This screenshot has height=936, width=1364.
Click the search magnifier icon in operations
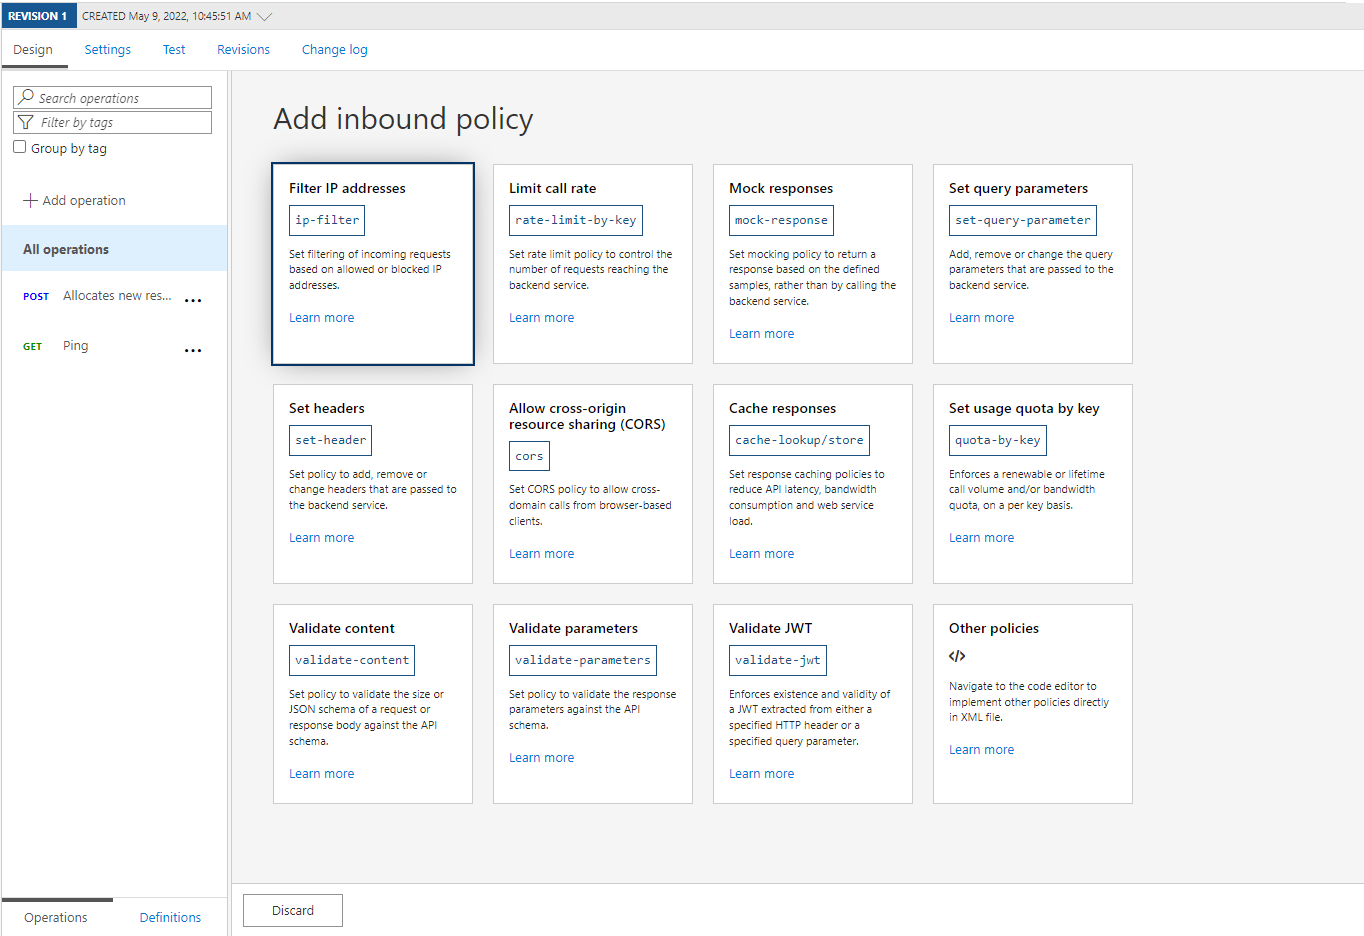[26, 98]
